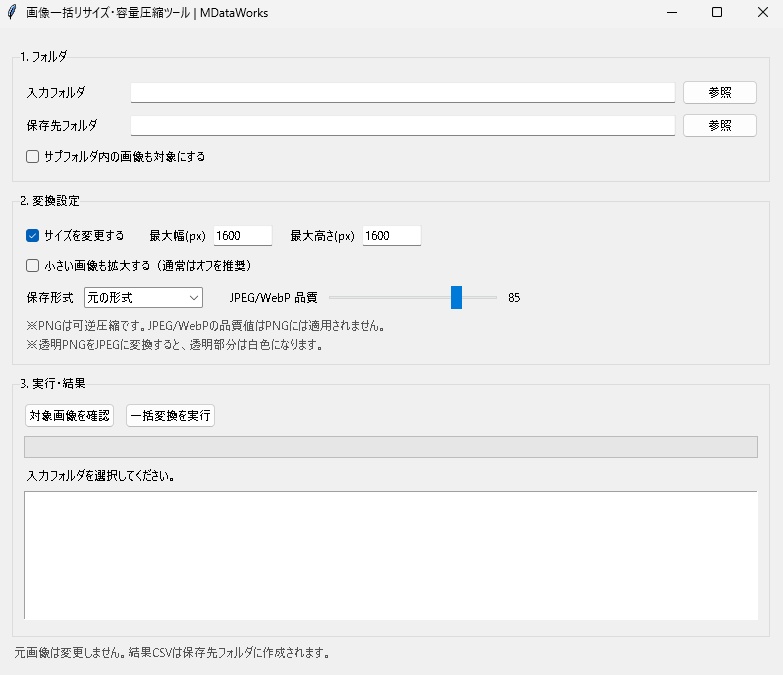Click footer text 元画像は変更しません

172,653
